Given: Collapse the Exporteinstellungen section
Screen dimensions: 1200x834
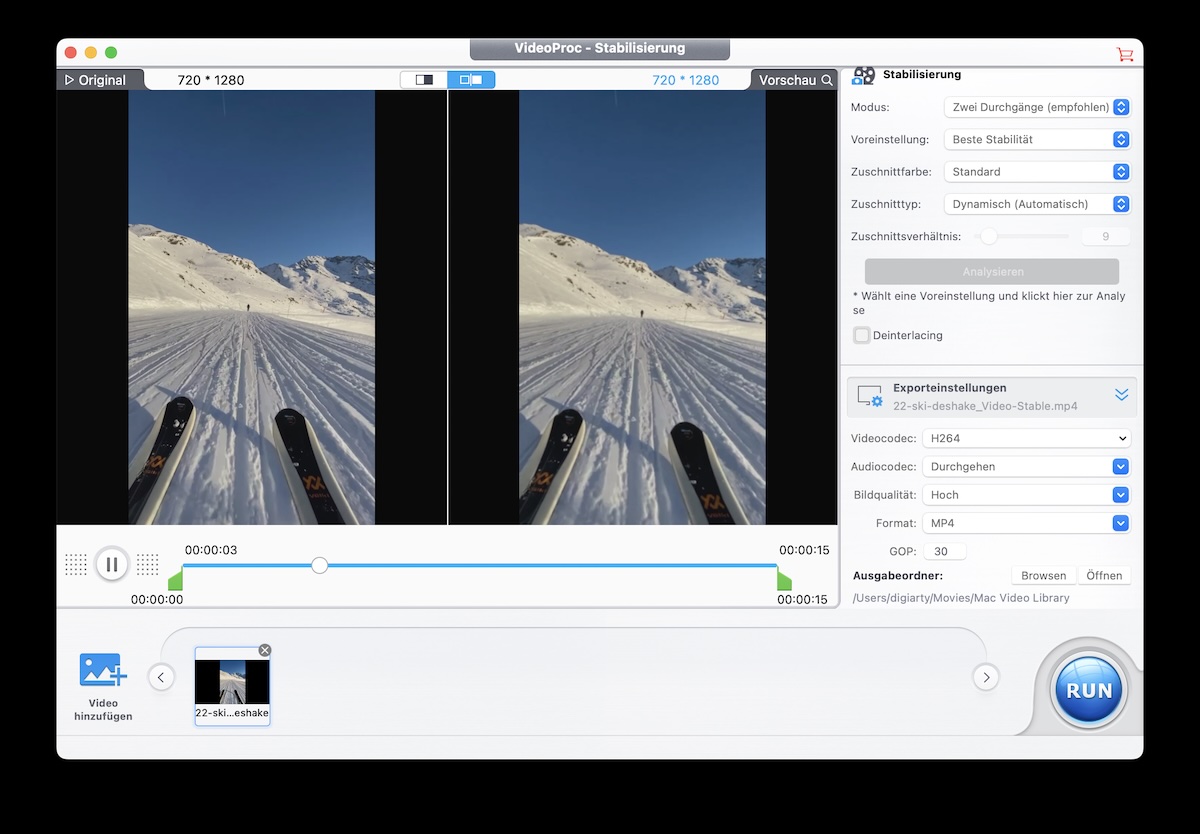Looking at the screenshot, I should (x=1121, y=394).
